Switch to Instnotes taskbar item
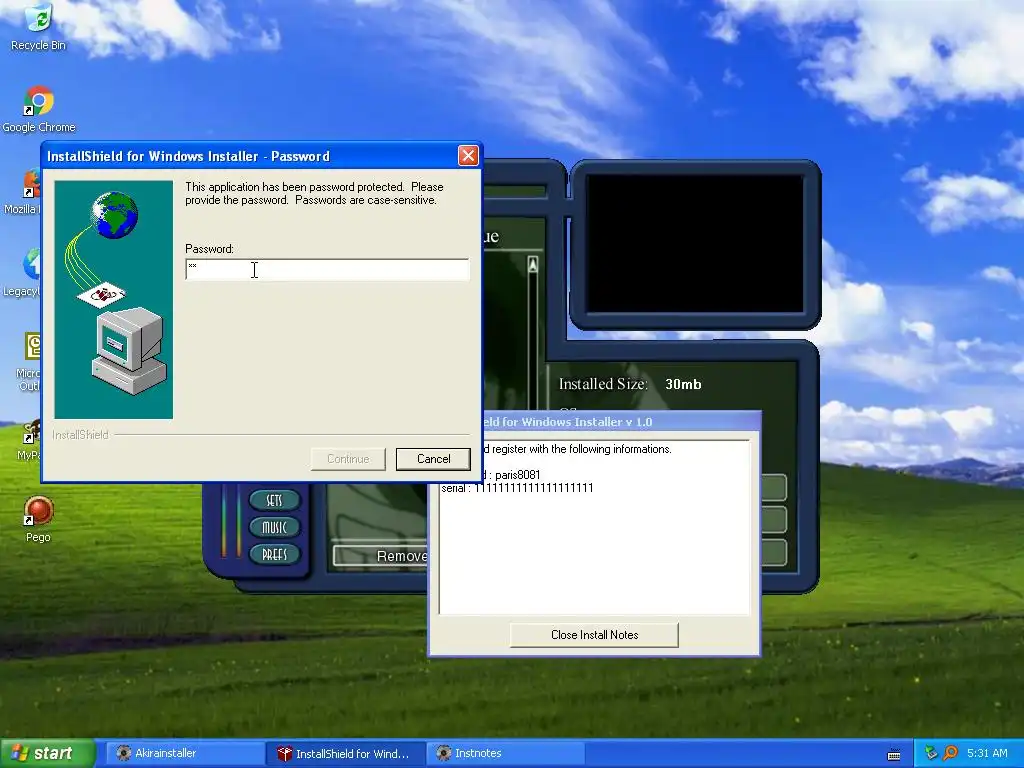 click(505, 754)
